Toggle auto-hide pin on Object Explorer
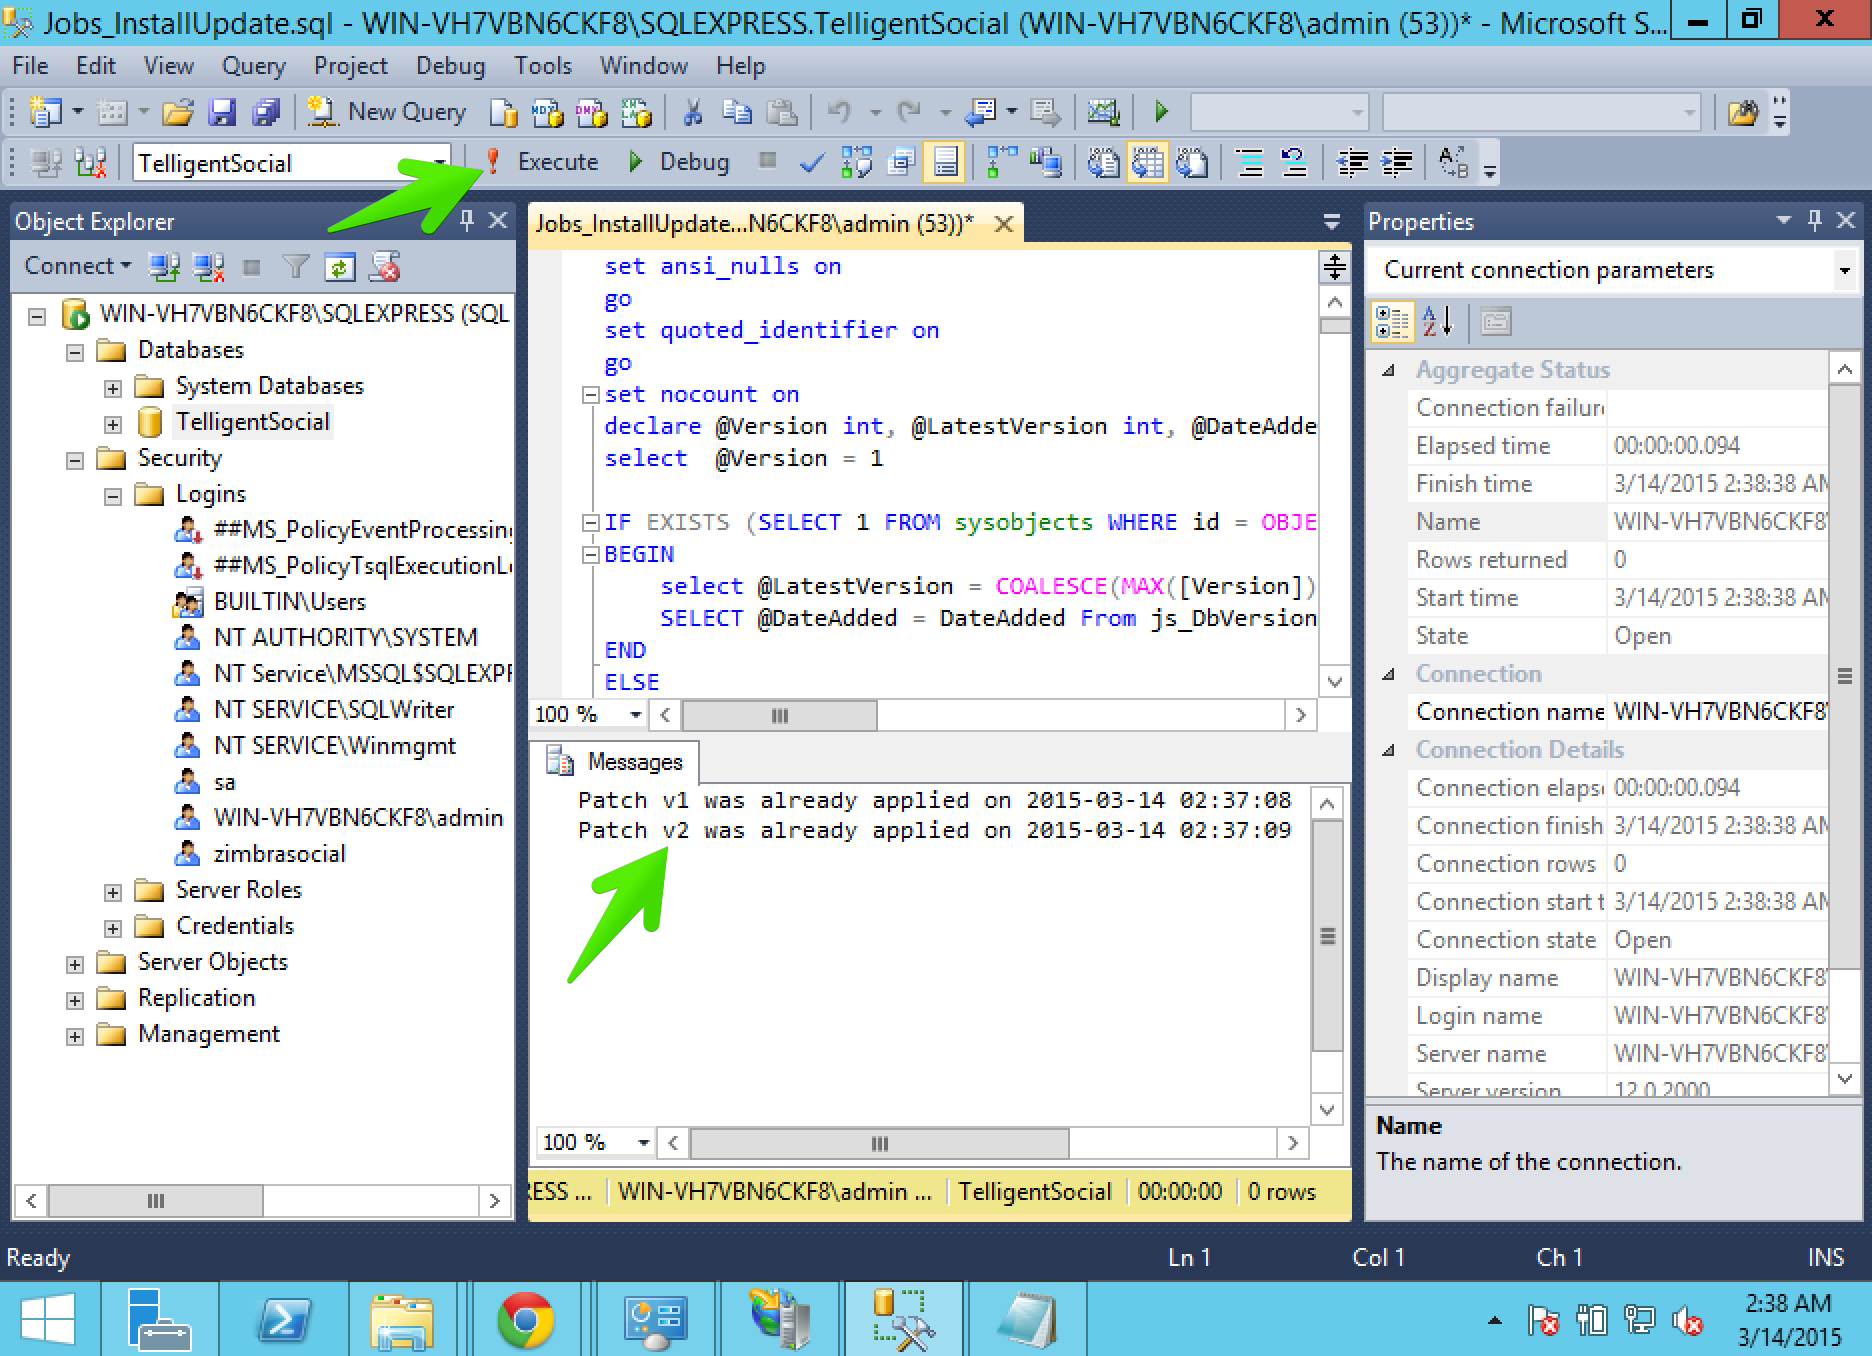 (467, 221)
